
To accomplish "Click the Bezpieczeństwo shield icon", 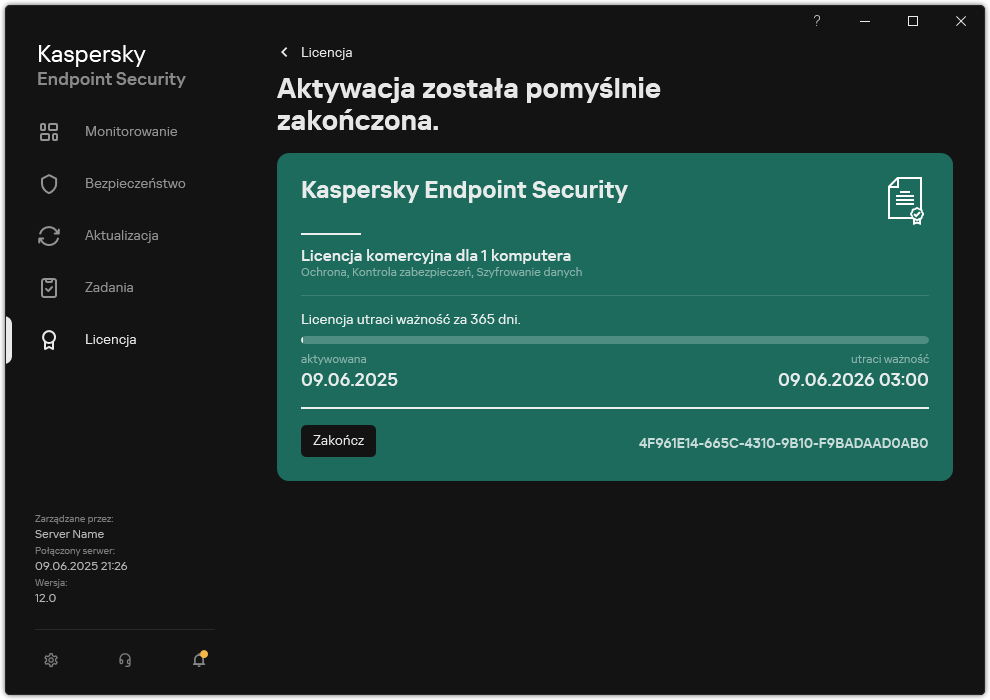I will click(49, 184).
